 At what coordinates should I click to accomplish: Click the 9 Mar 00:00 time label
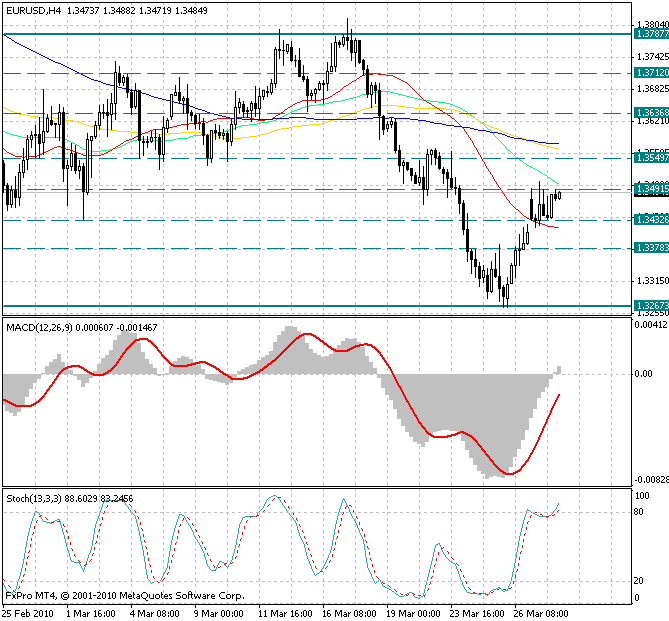219,614
